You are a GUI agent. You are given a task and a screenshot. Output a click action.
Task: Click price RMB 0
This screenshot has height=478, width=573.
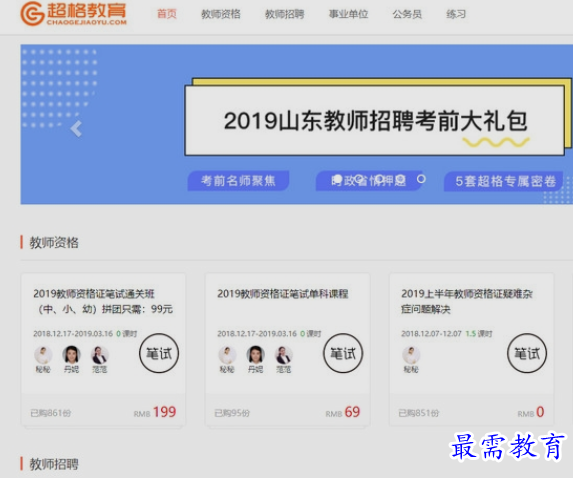coord(531,412)
